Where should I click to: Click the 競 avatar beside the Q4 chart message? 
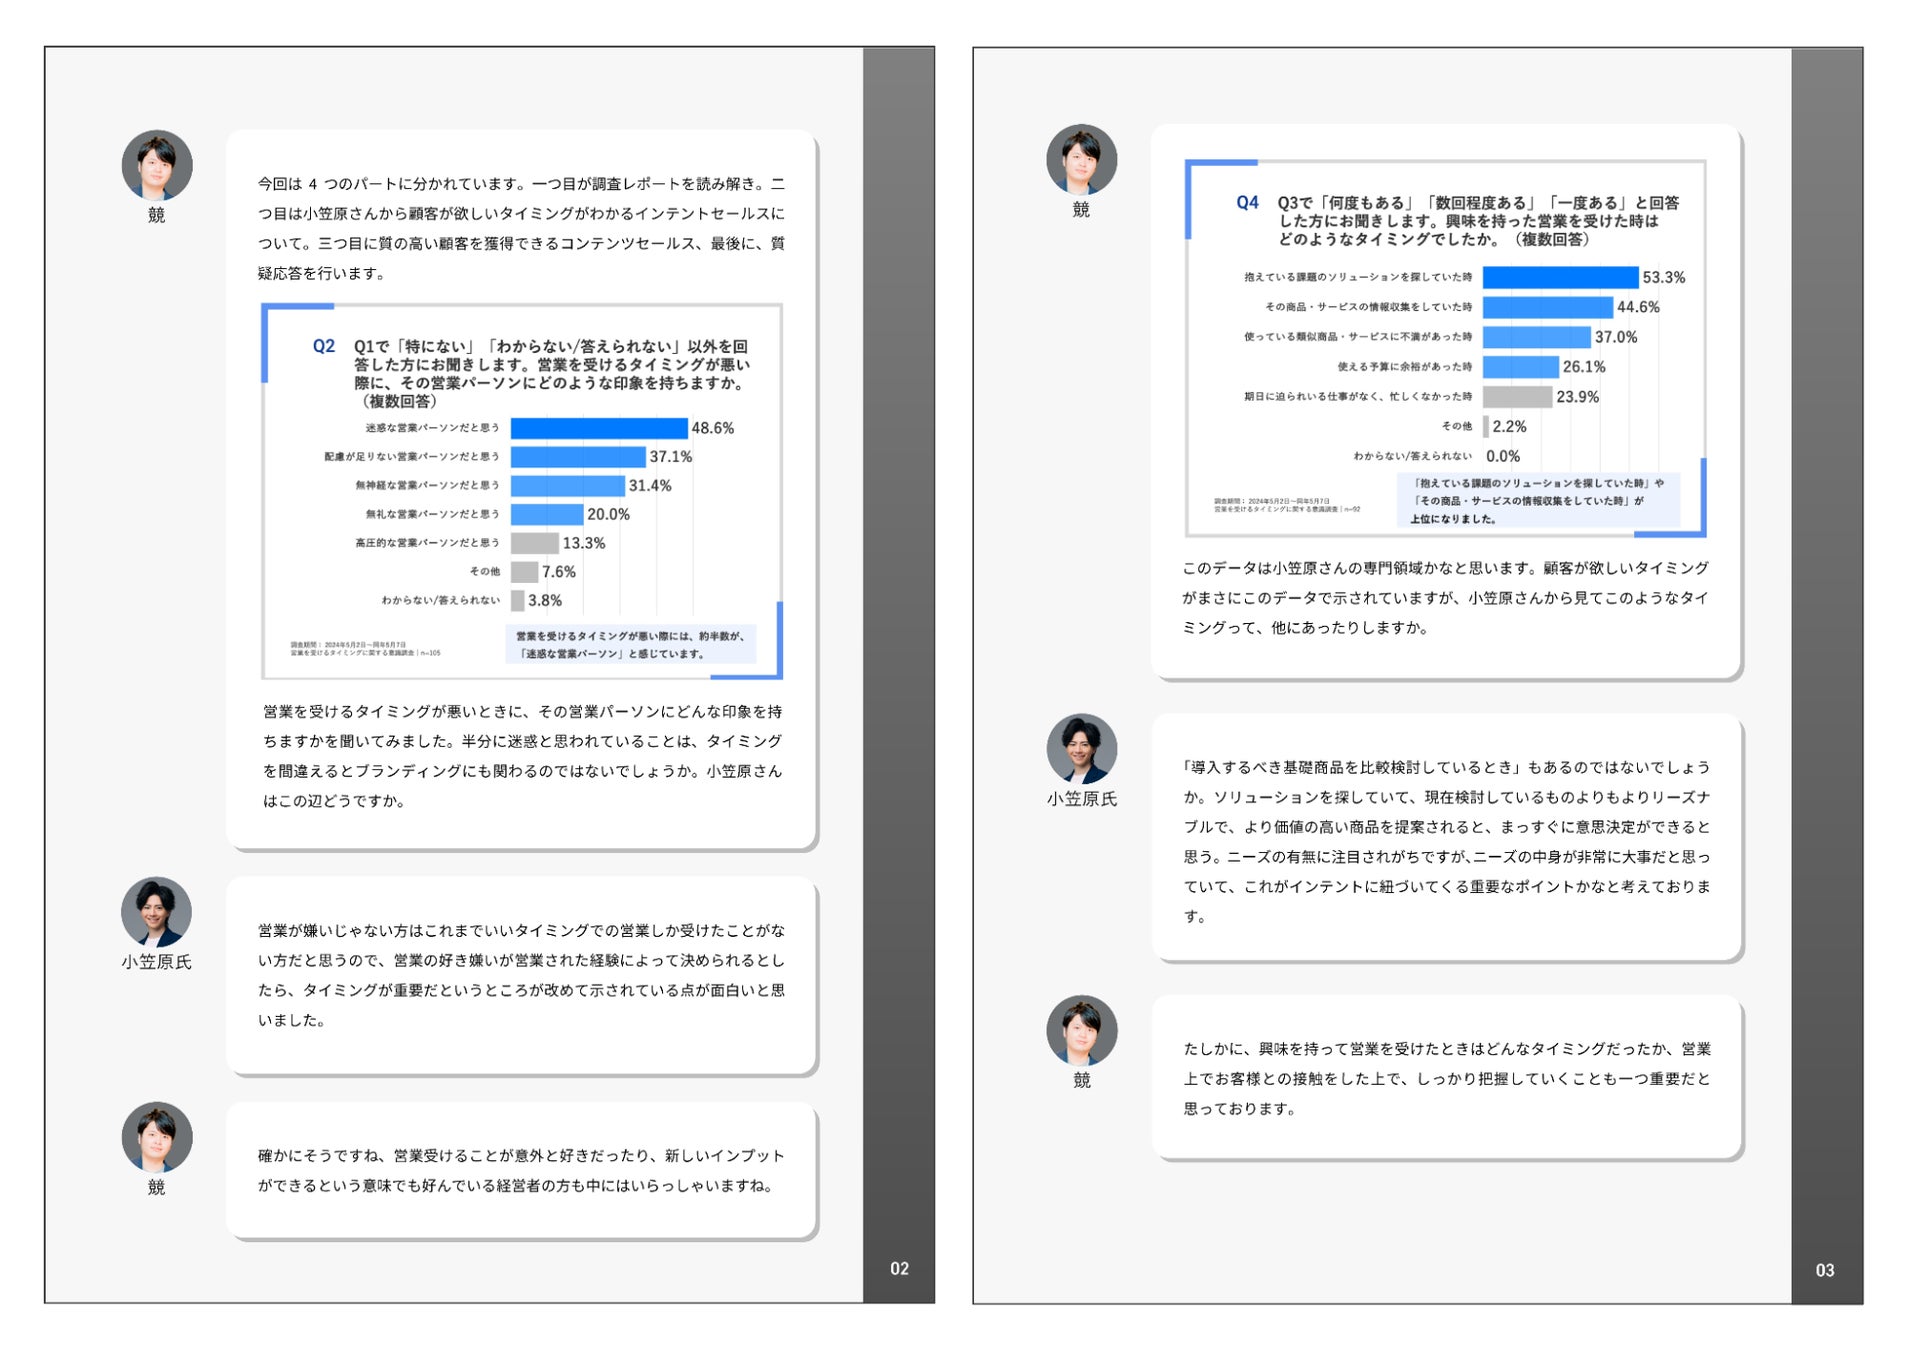point(1082,160)
